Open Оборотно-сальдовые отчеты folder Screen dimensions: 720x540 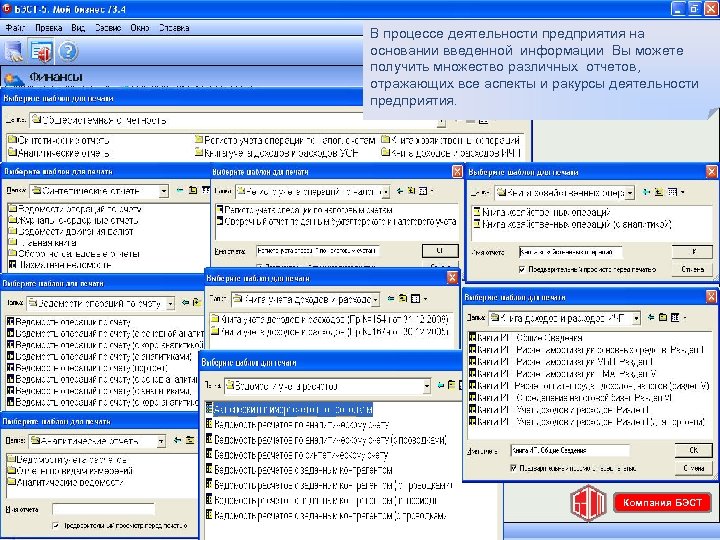click(74, 254)
